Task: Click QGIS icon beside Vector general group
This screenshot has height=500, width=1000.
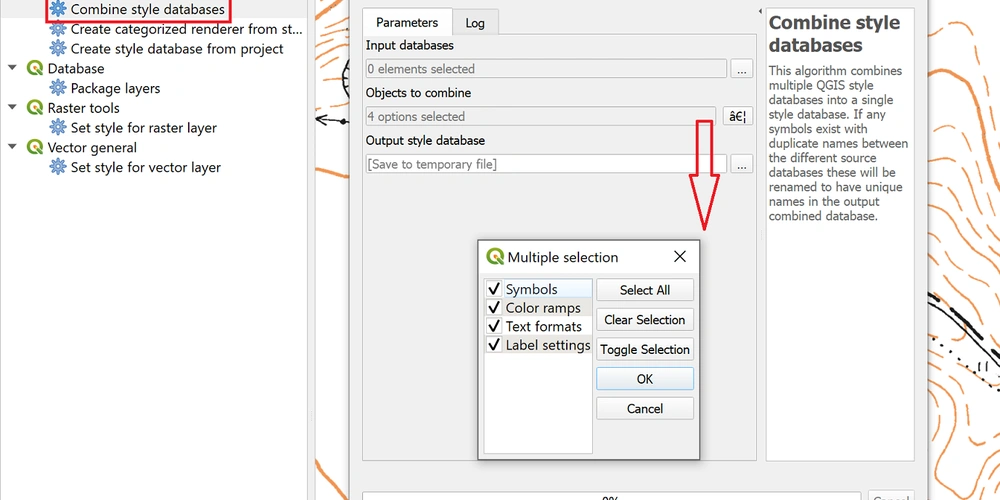Action: pos(34,148)
